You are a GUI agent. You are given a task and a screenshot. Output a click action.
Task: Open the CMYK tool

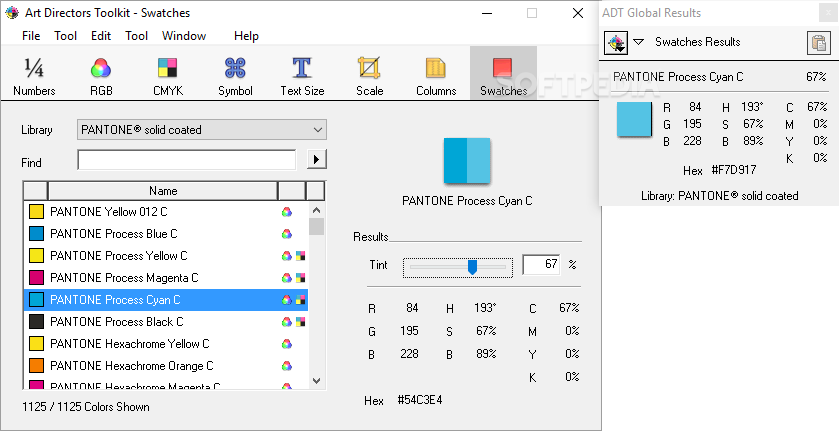(167, 75)
